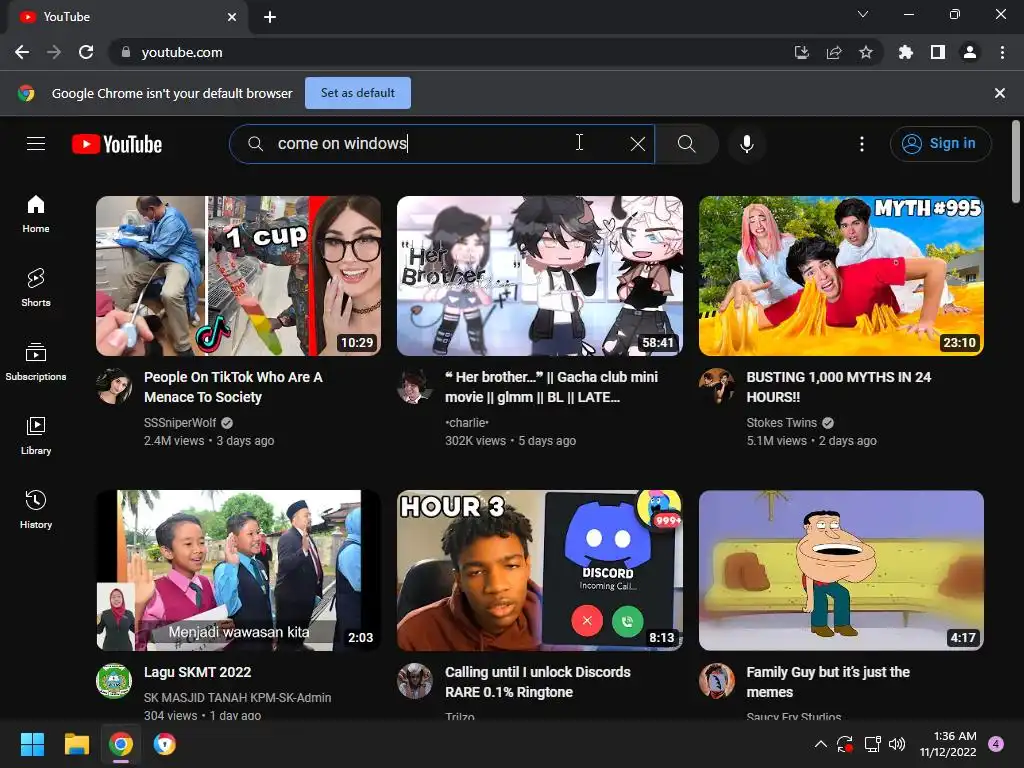The width and height of the screenshot is (1024, 768).
Task: Open Chrome three-dot menu
Action: click(1002, 52)
